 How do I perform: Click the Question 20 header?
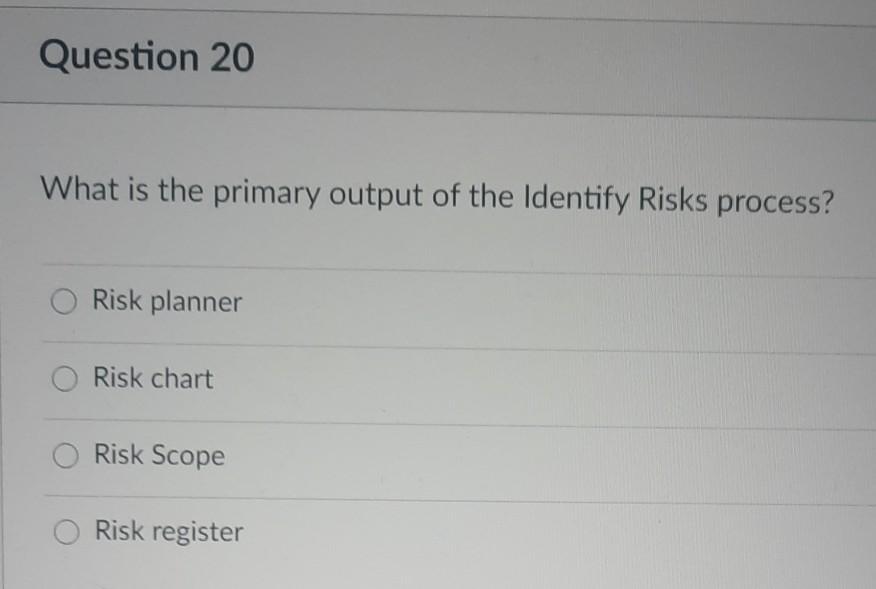(146, 57)
